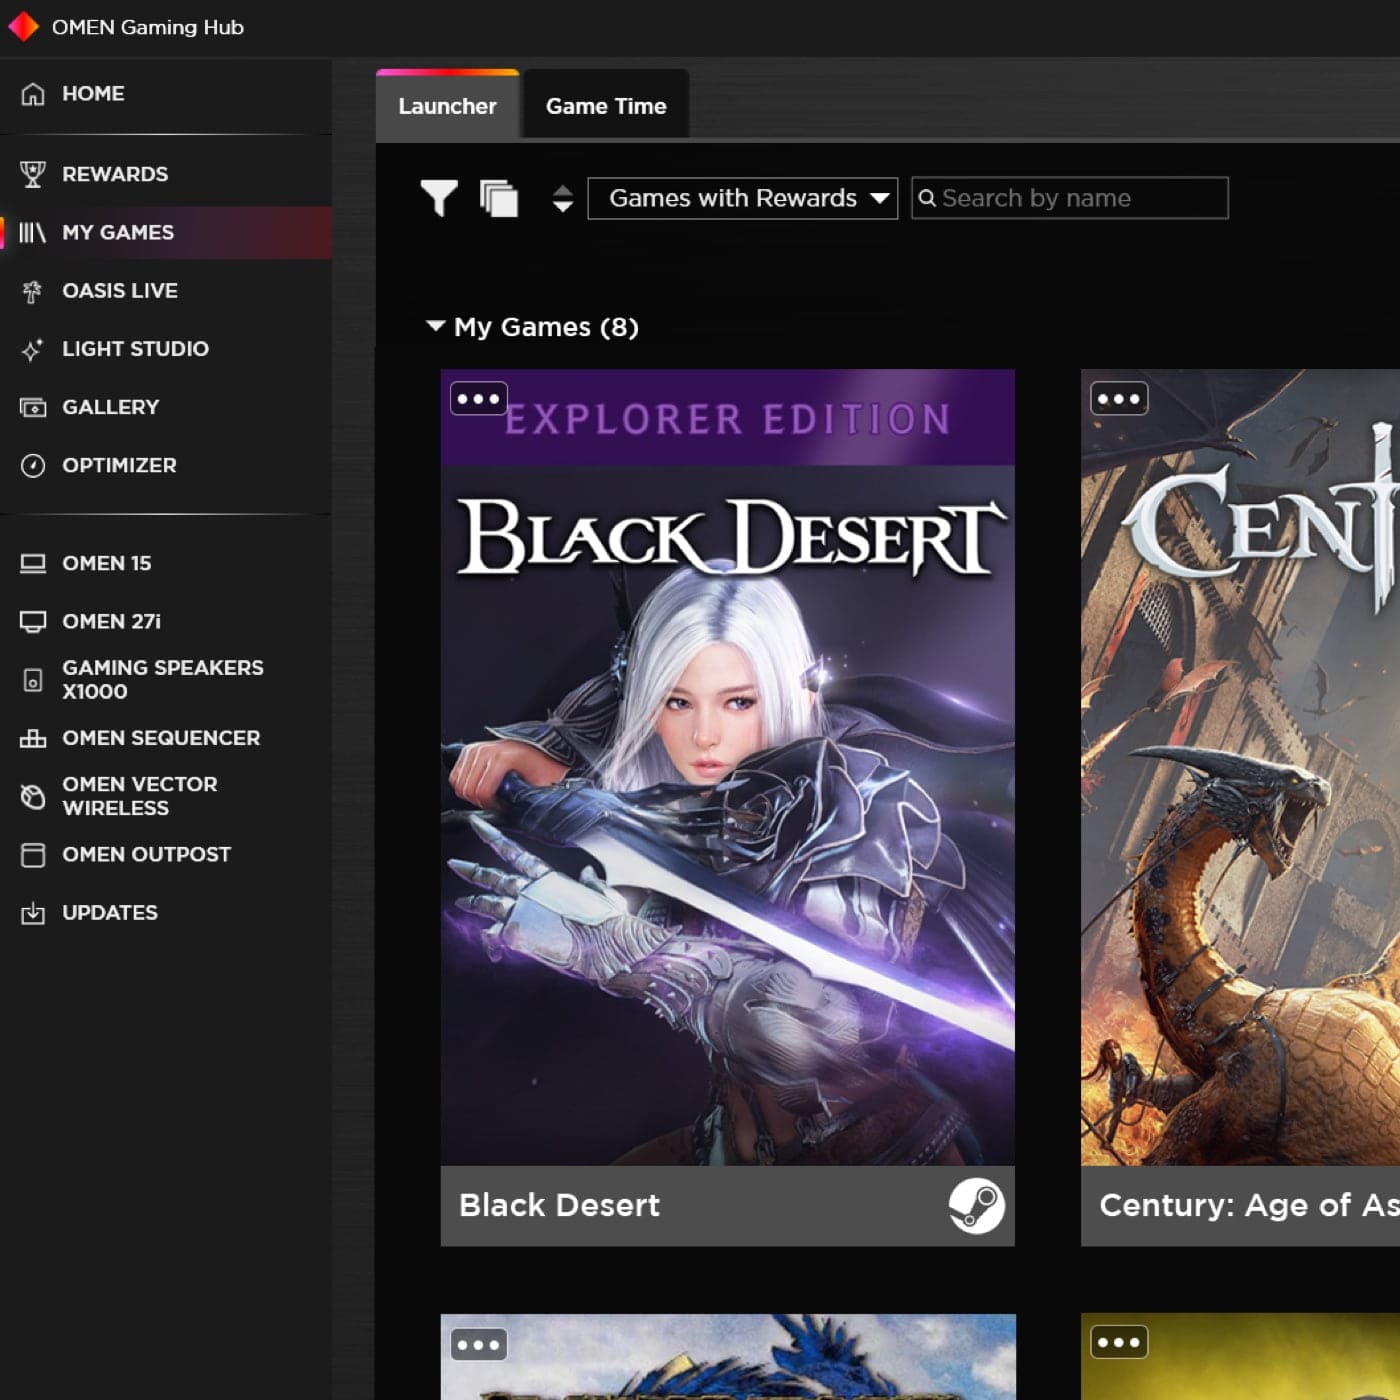The width and height of the screenshot is (1400, 1400).
Task: Click the OMEN Vector Wireless mouse icon
Action: coord(33,796)
